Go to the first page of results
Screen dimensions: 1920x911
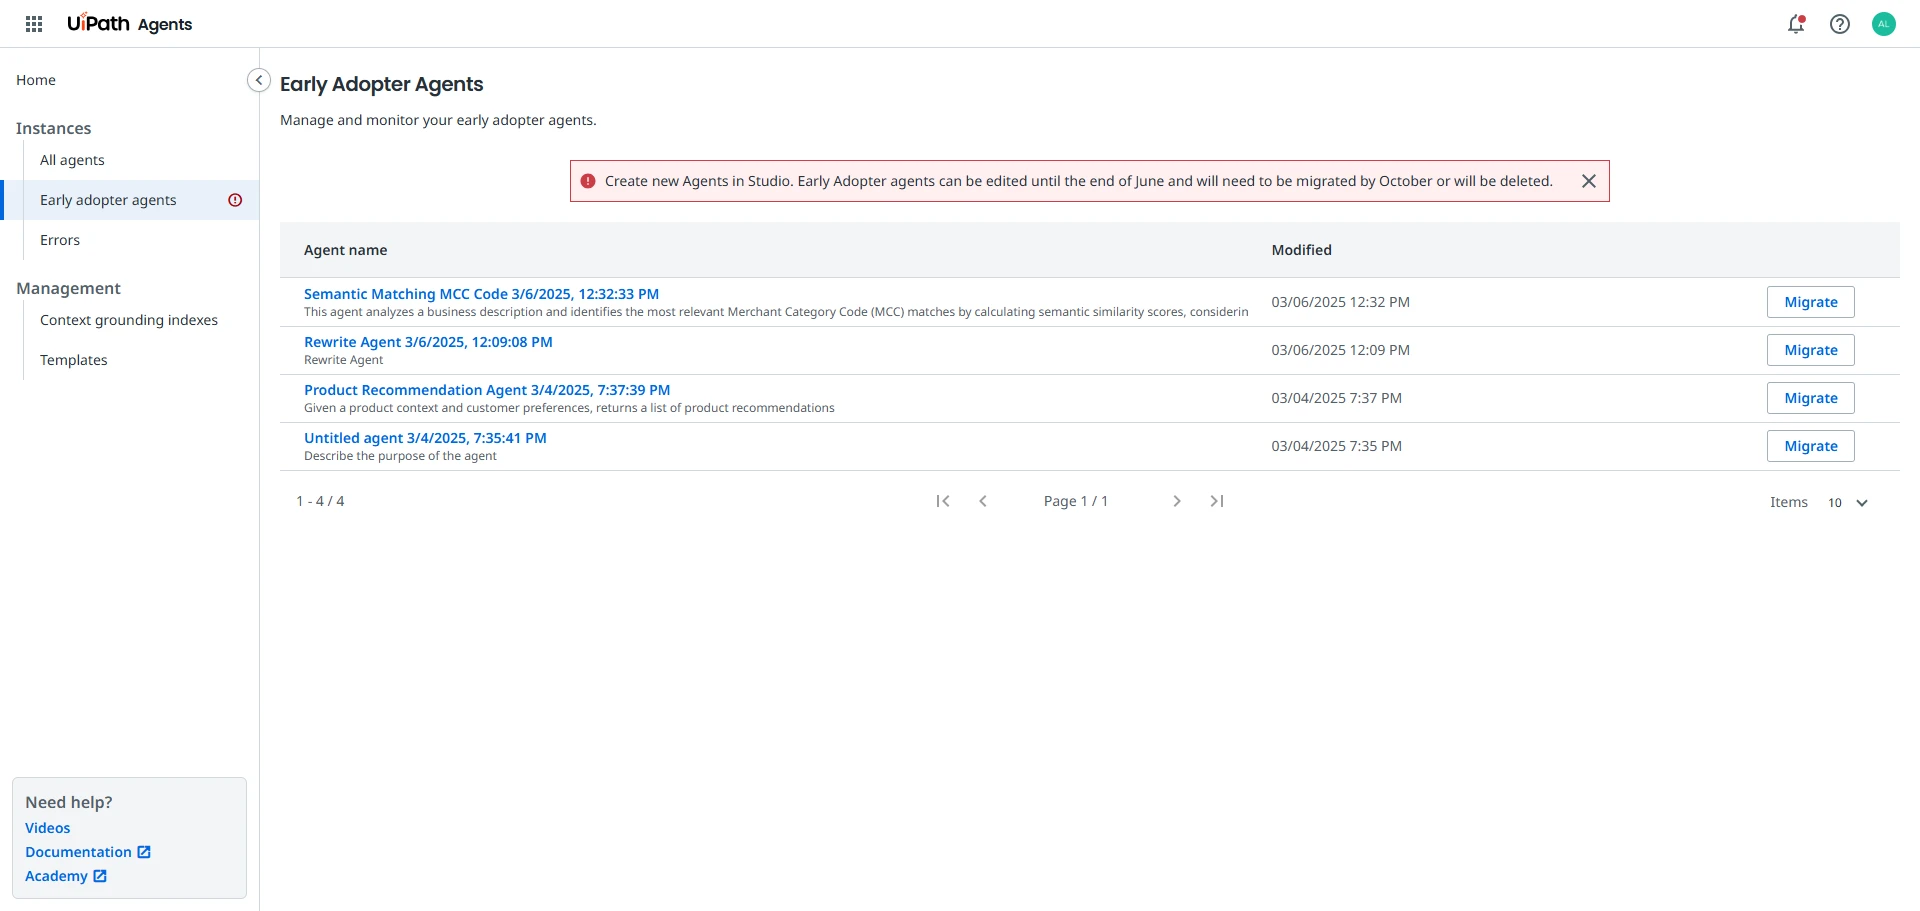pos(942,501)
